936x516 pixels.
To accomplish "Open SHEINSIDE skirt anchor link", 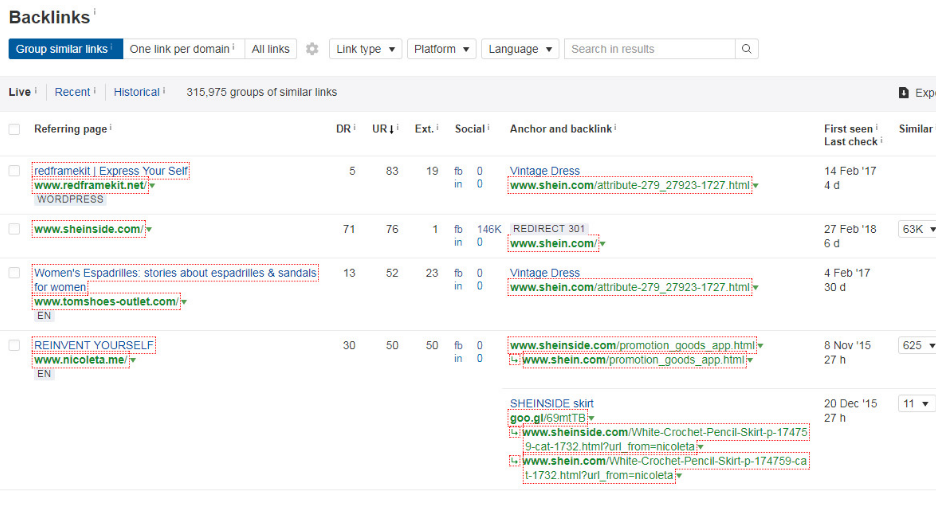I will 552,404.
